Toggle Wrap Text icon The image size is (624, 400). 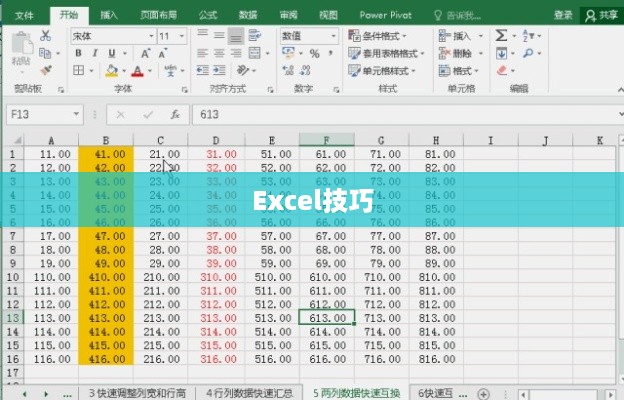(255, 35)
